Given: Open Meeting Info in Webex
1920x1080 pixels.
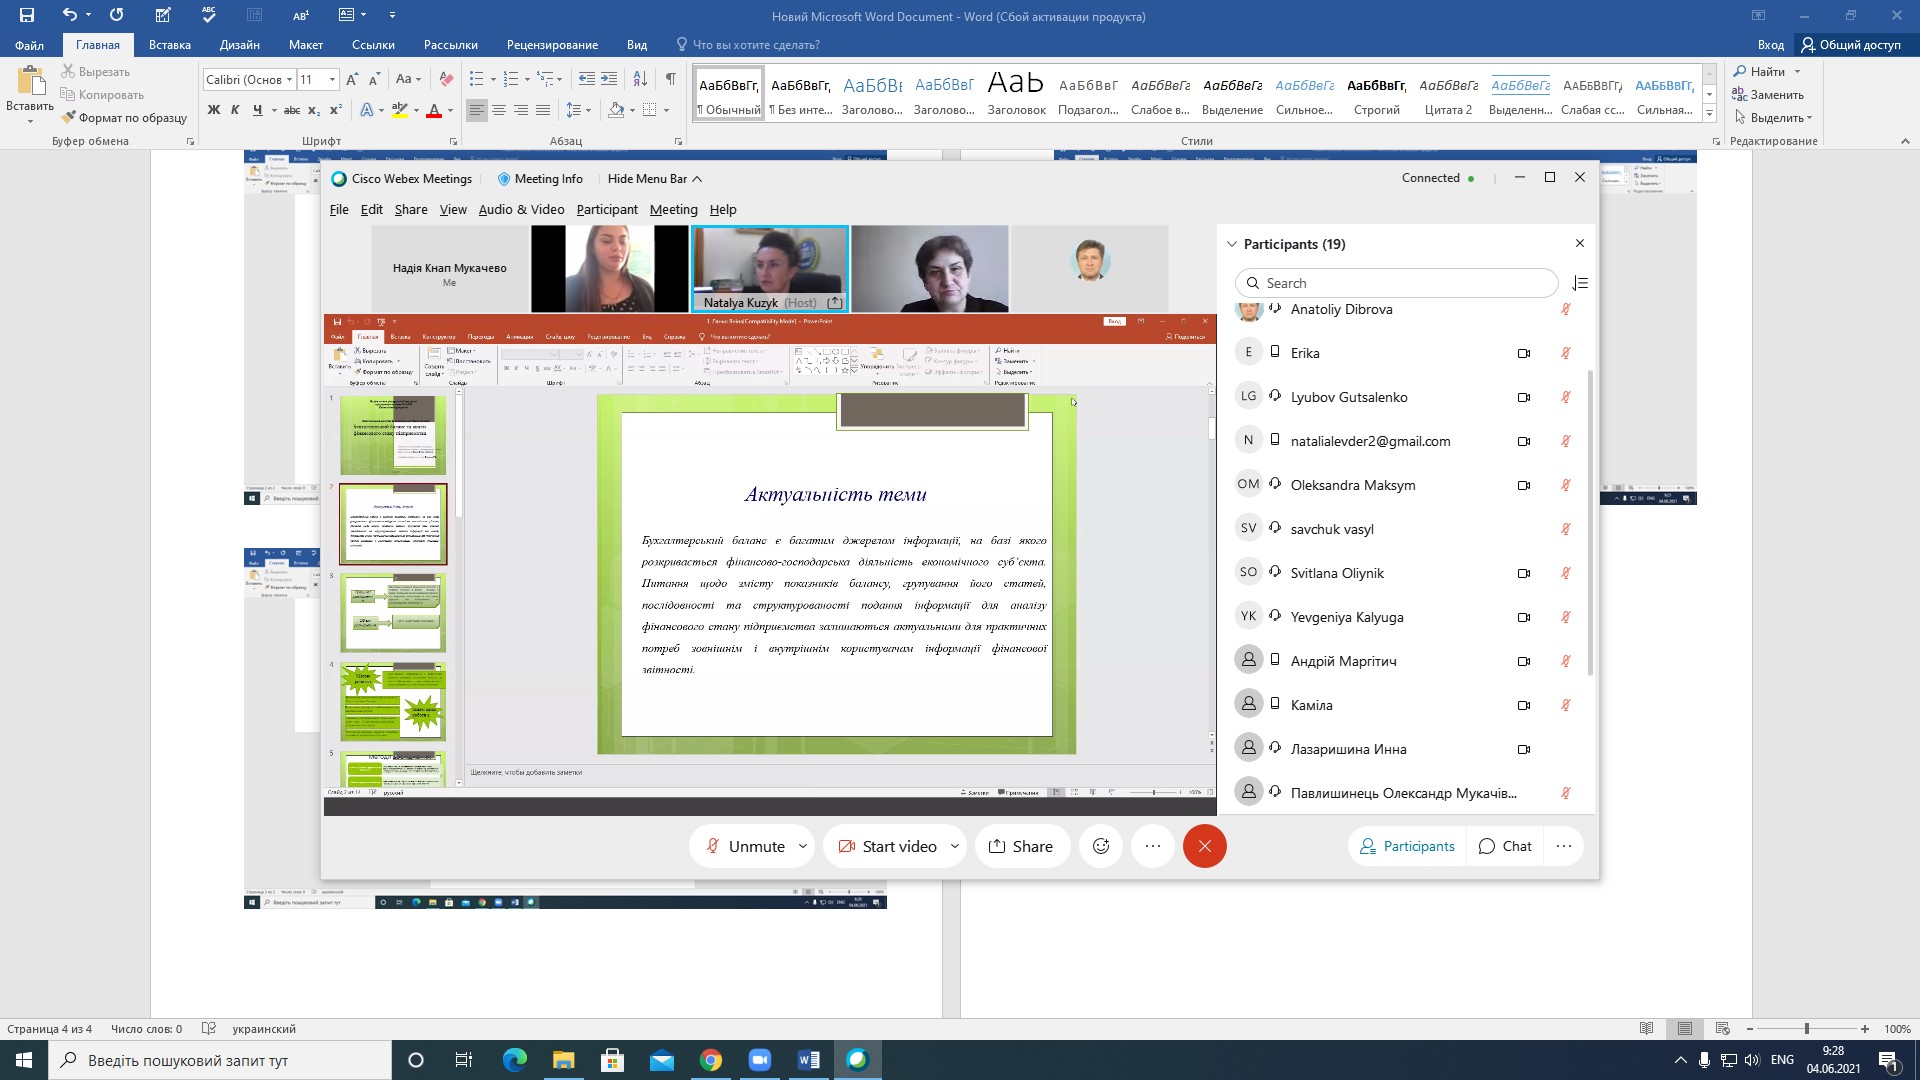Looking at the screenshot, I should click(x=540, y=178).
